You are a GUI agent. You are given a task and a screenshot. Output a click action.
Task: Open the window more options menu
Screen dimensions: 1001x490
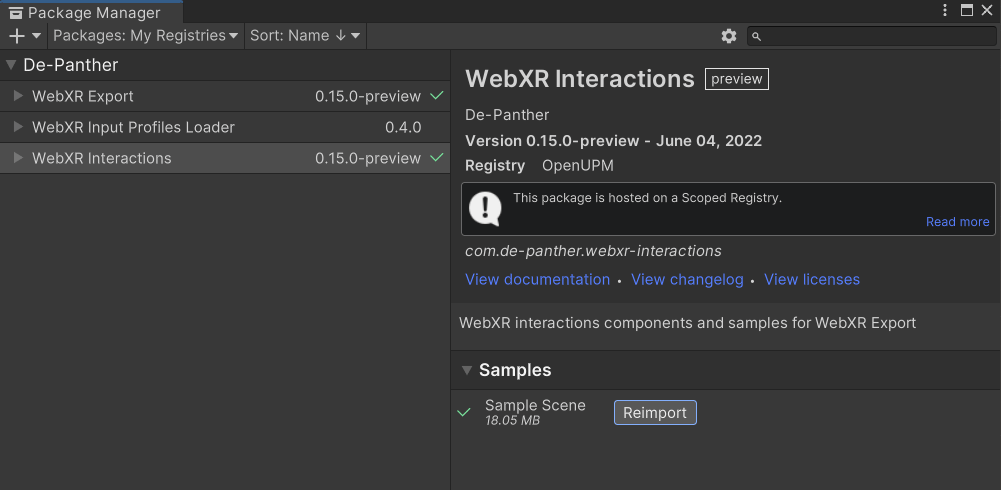945,10
